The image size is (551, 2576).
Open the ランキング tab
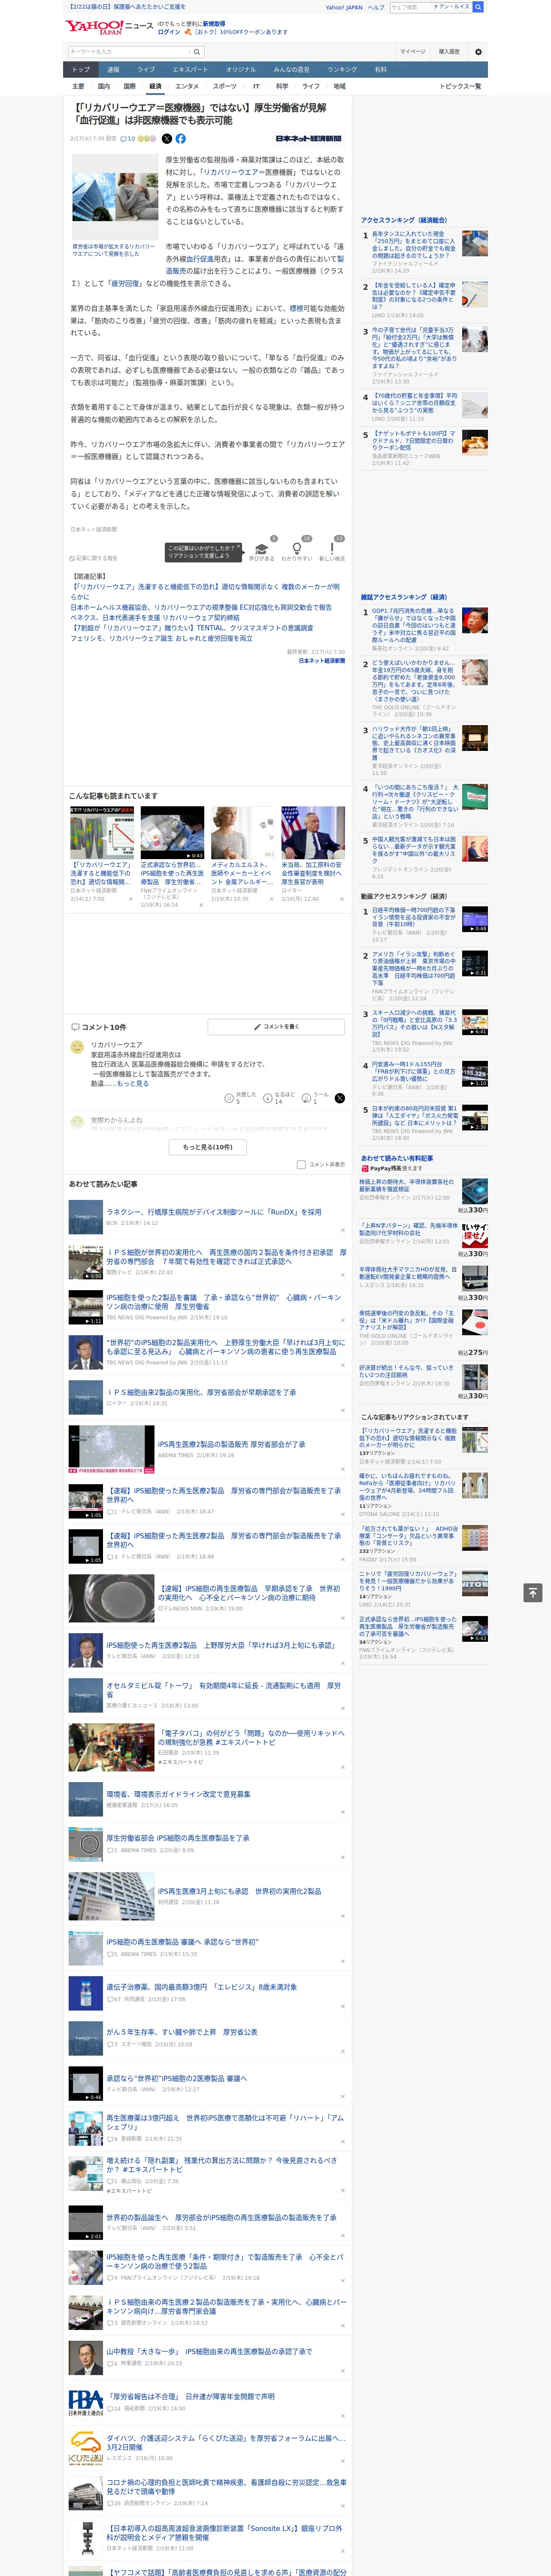[x=342, y=70]
